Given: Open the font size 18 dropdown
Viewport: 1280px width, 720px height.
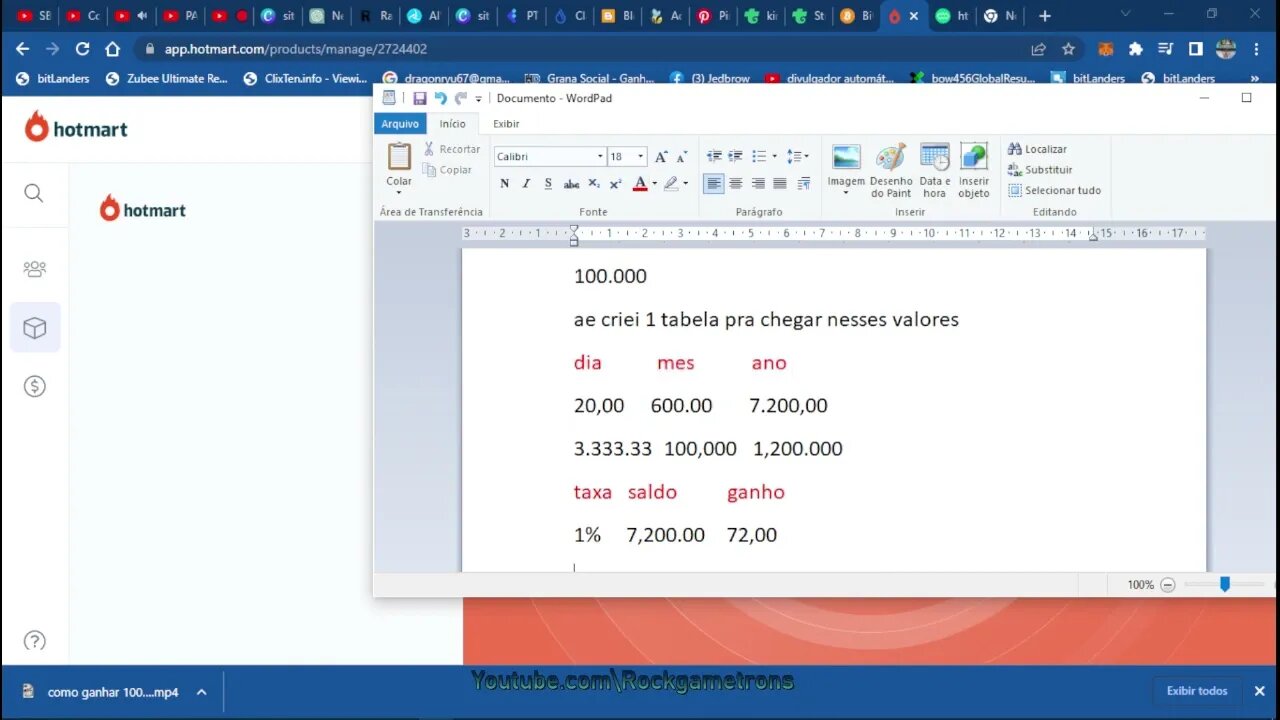Looking at the screenshot, I should (x=641, y=157).
